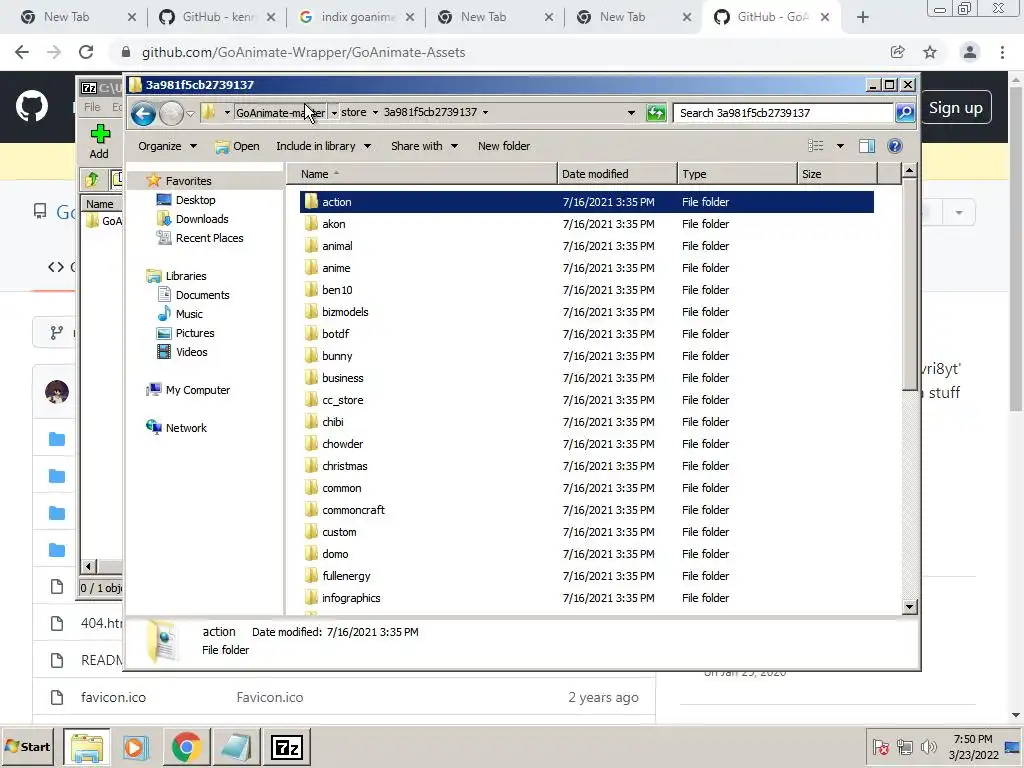Expand the breadcrumb arrow after store
Image resolution: width=1024 pixels, height=768 pixels.
coord(375,112)
